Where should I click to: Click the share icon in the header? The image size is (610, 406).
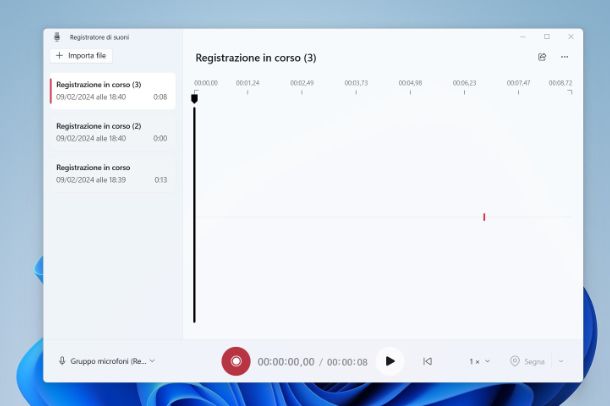pyautogui.click(x=542, y=58)
